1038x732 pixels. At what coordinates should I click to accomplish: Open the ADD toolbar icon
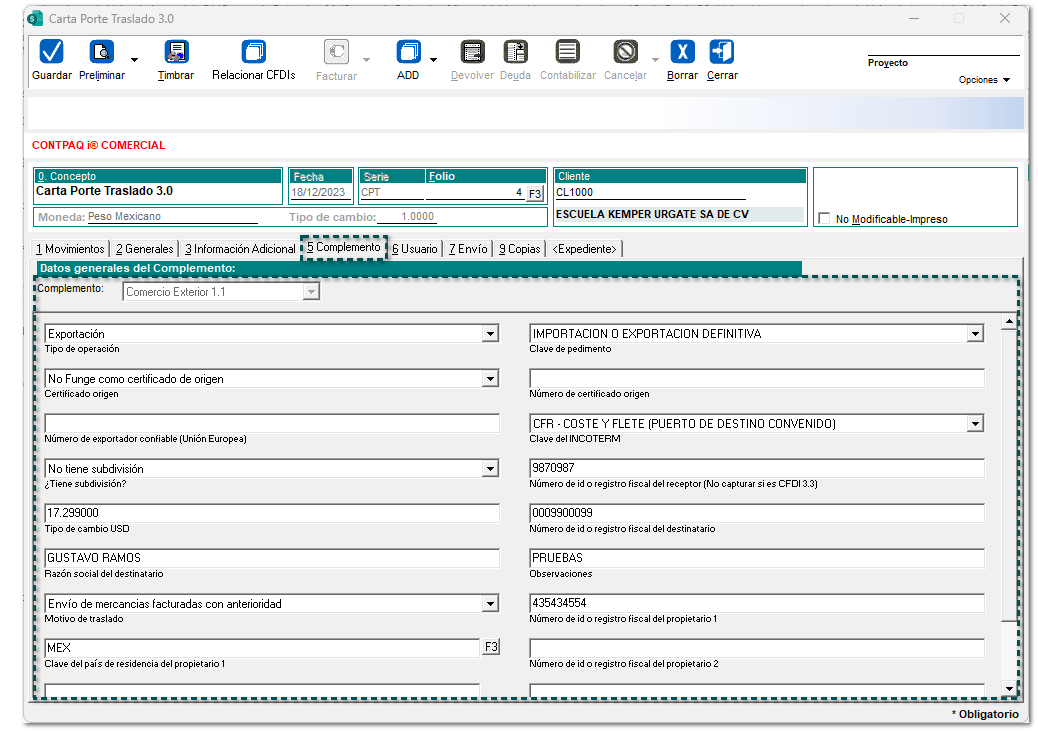pos(408,53)
